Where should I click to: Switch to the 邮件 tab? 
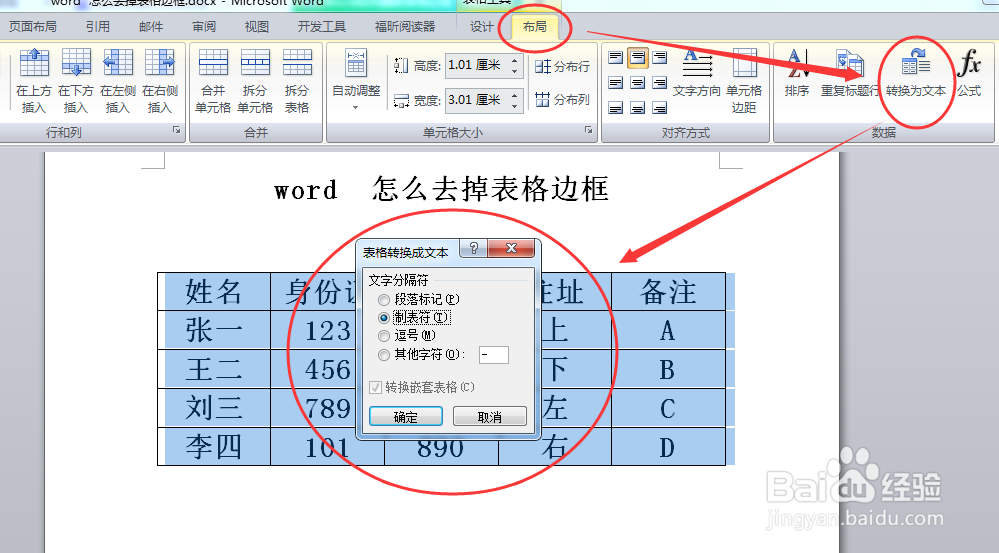(x=151, y=27)
